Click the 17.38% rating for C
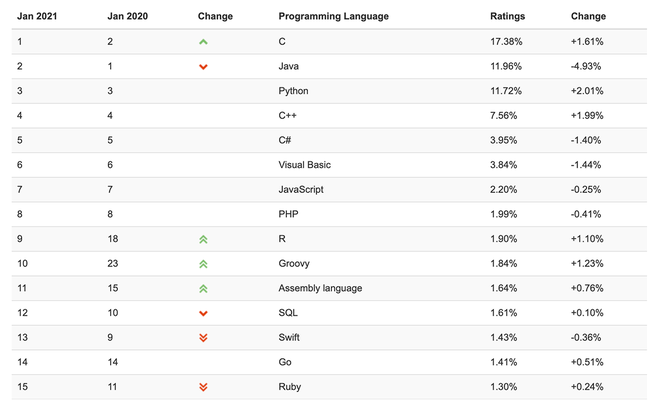The width and height of the screenshot is (656, 406). coord(506,41)
